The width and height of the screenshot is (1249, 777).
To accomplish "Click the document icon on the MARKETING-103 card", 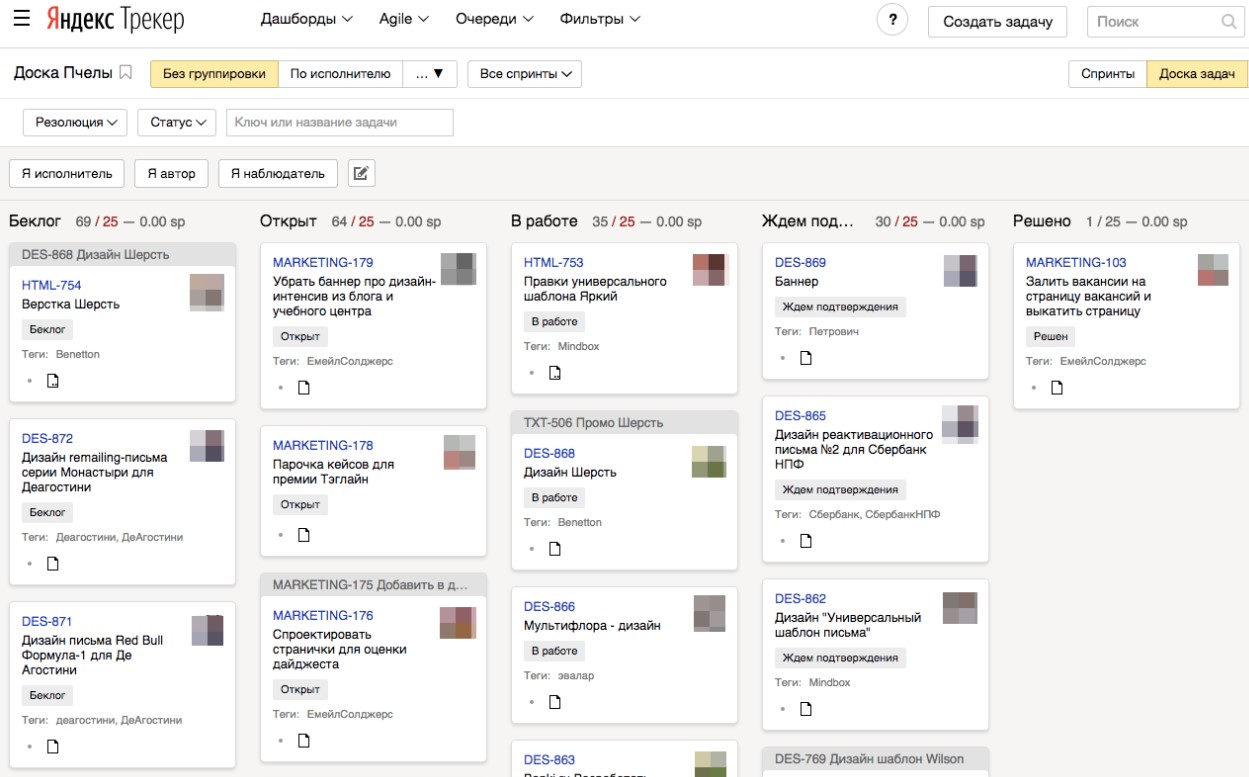I will click(x=1057, y=388).
